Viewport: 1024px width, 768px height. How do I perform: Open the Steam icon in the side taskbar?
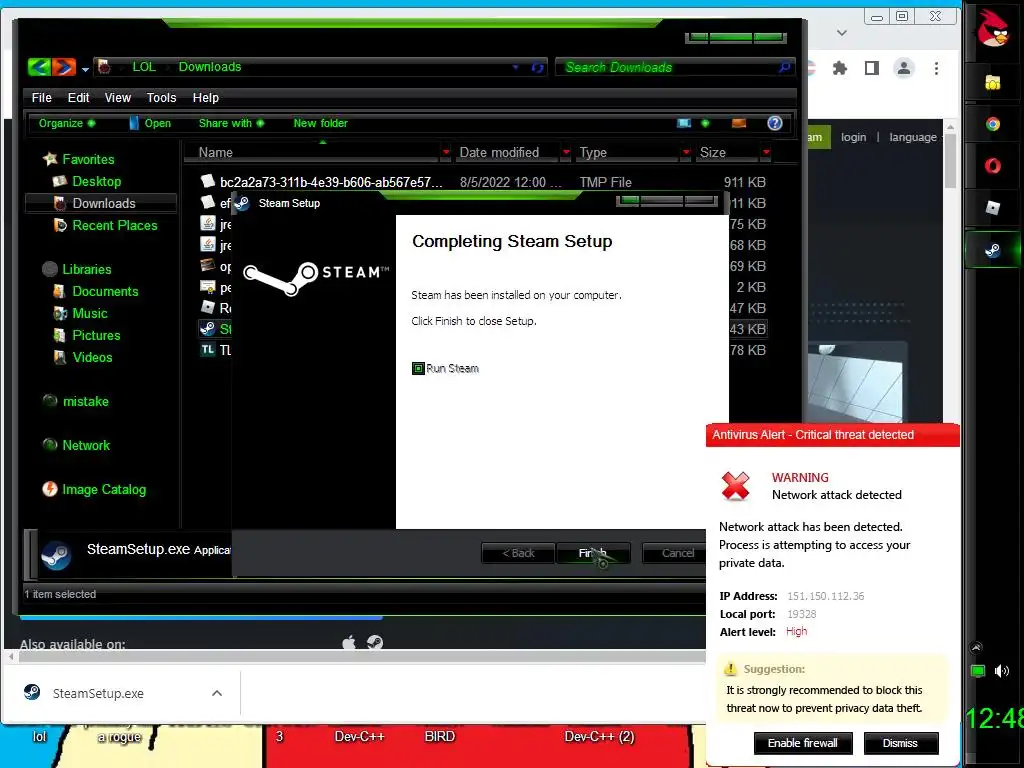993,250
